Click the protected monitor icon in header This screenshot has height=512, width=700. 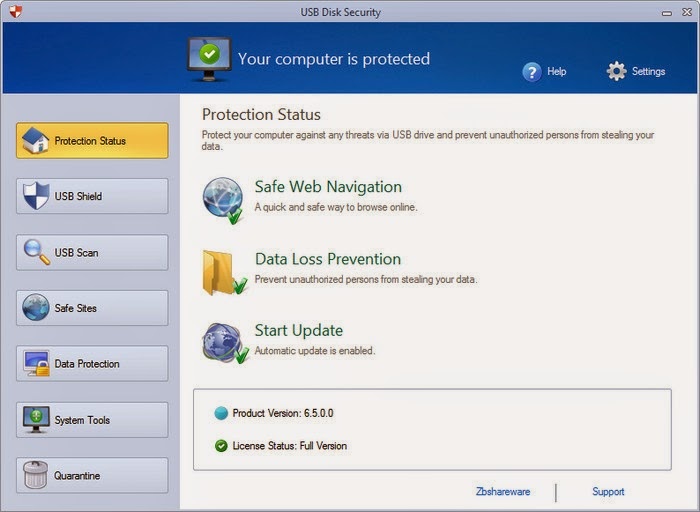tap(209, 59)
